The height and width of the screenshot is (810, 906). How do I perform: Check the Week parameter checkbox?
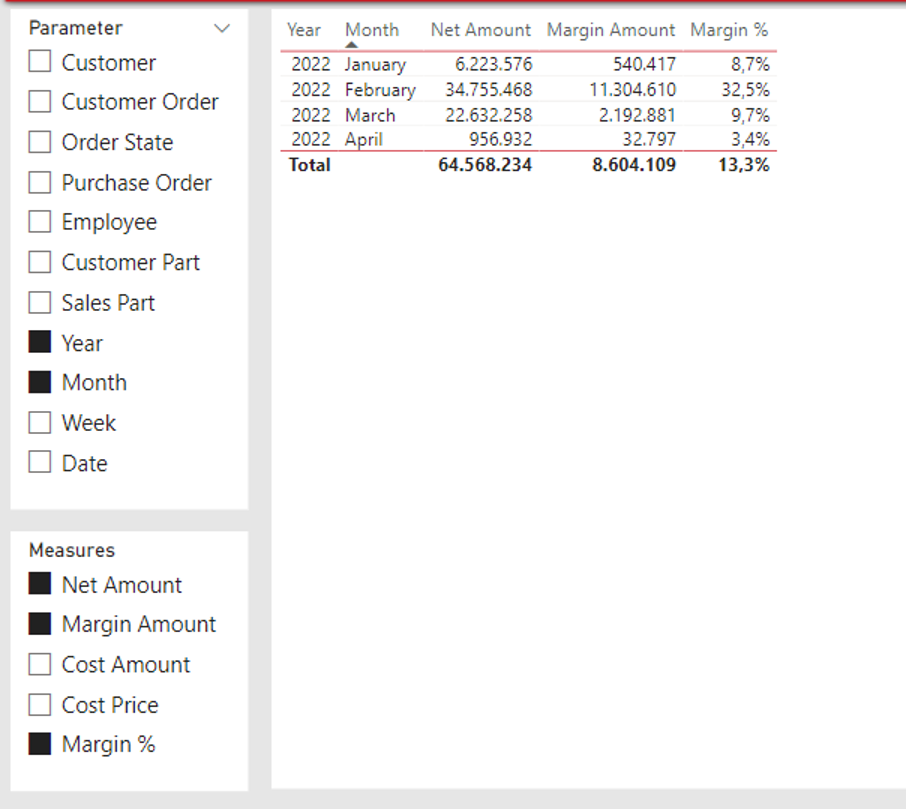click(x=40, y=422)
